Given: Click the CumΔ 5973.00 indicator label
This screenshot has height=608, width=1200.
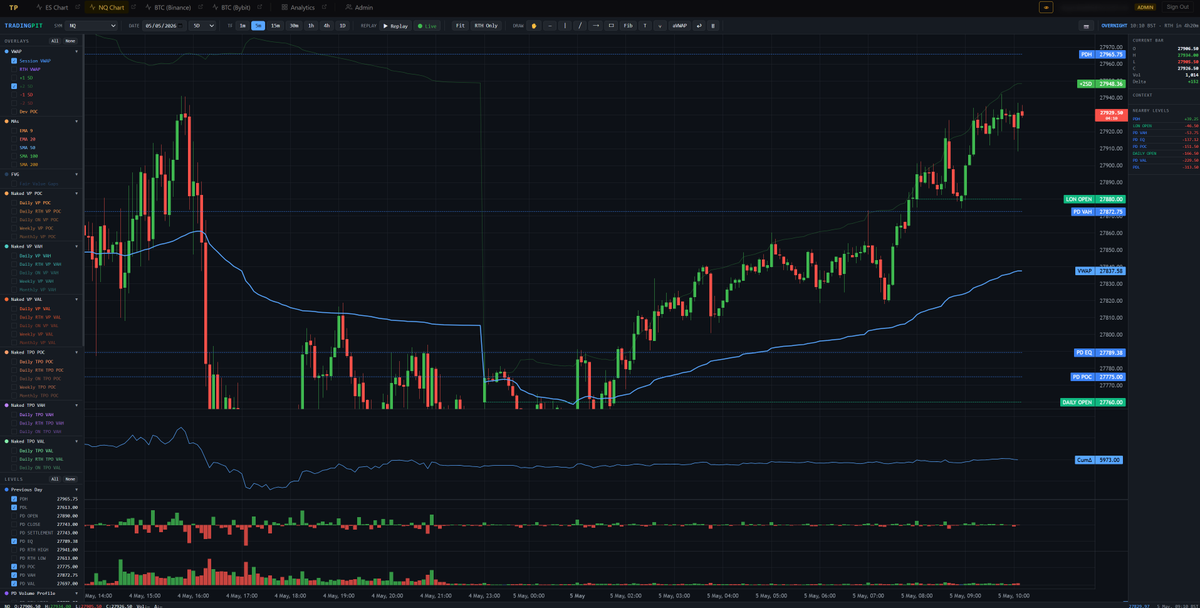Looking at the screenshot, I should (1100, 460).
